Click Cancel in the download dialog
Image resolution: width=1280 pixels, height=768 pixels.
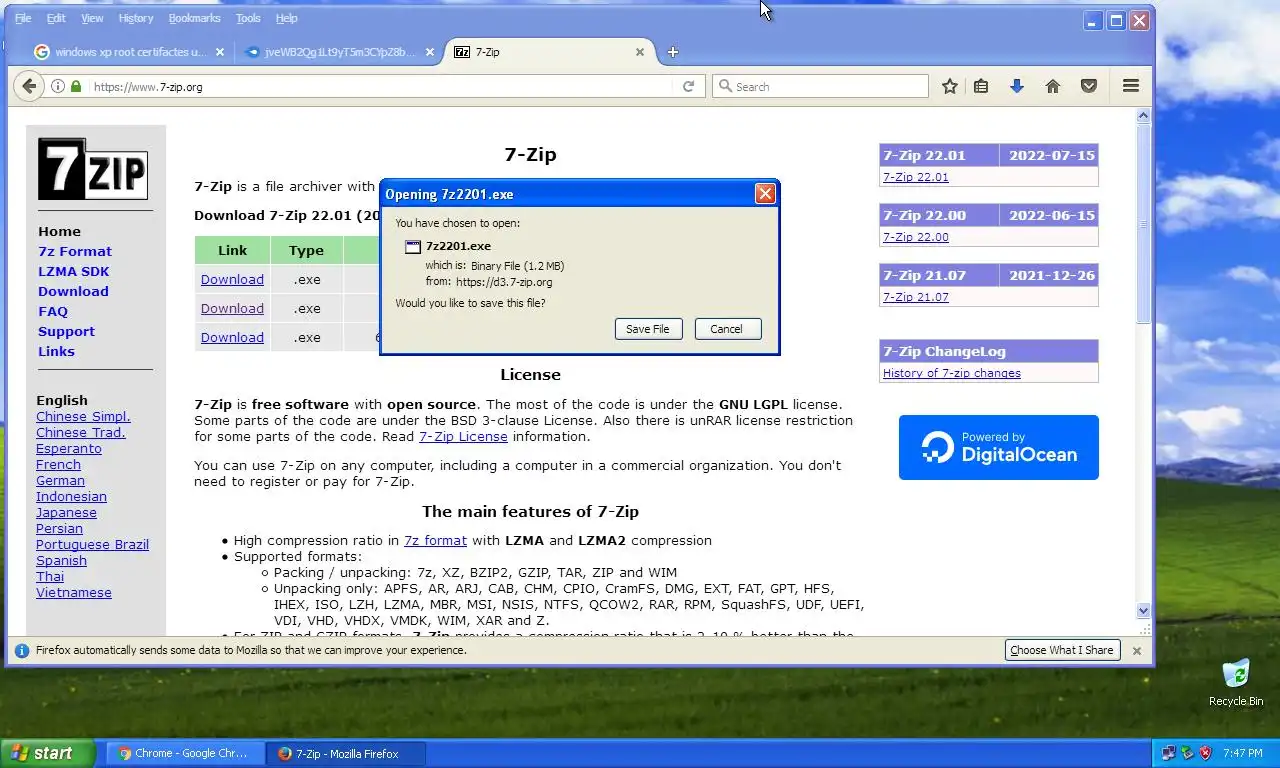point(726,329)
